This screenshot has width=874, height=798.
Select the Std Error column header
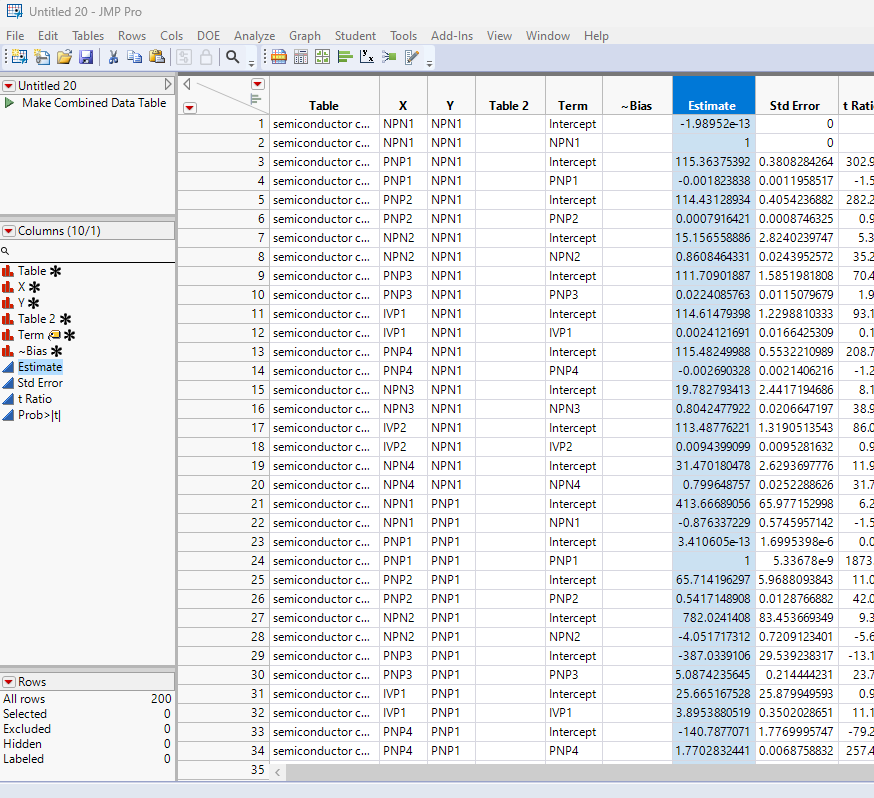pos(794,105)
